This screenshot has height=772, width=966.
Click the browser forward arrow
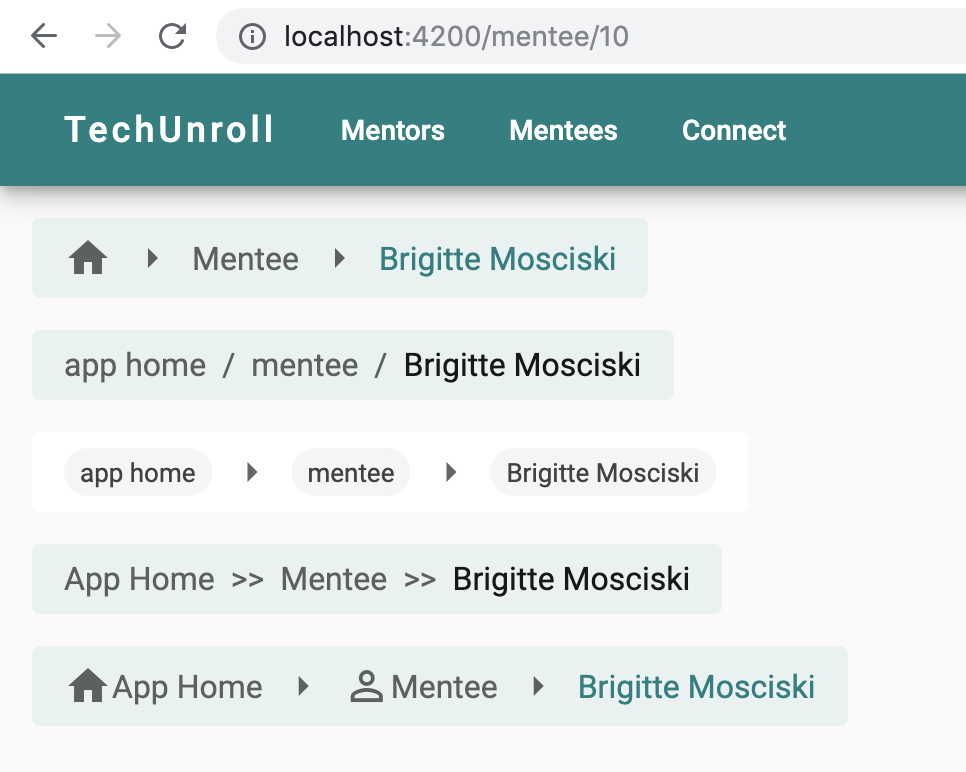(108, 37)
